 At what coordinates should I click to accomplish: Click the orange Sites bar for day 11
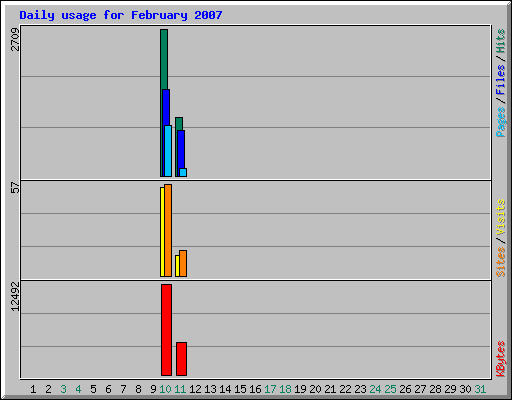coord(183,263)
